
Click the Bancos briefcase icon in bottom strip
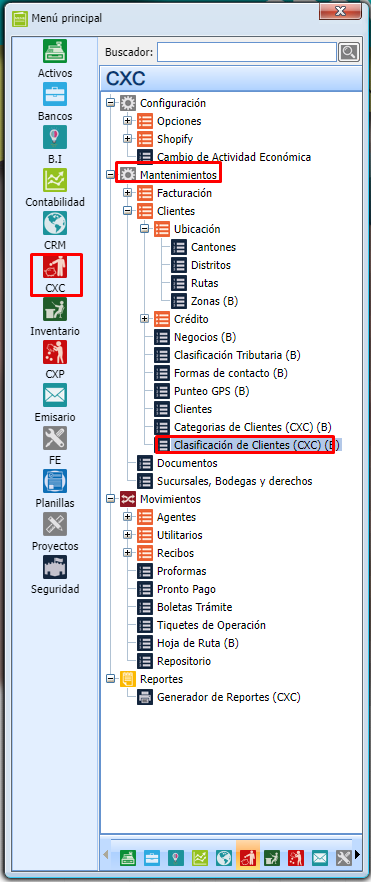151,857
